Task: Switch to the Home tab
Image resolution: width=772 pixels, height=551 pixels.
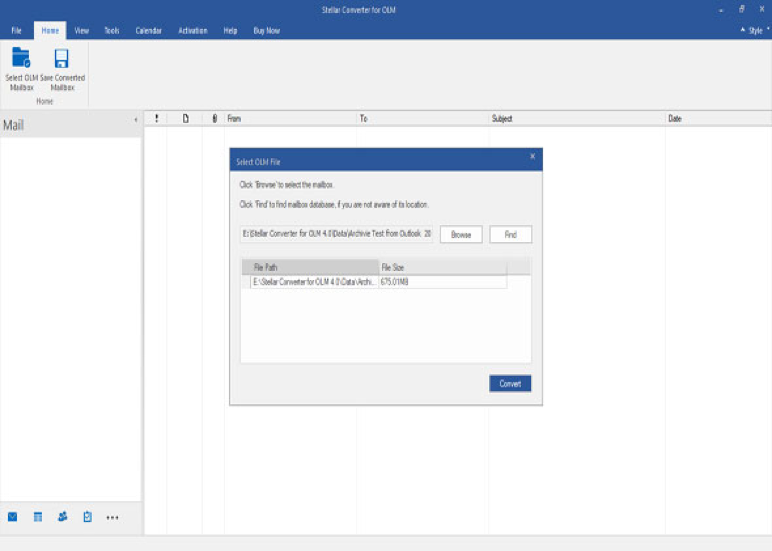Action: (x=50, y=31)
